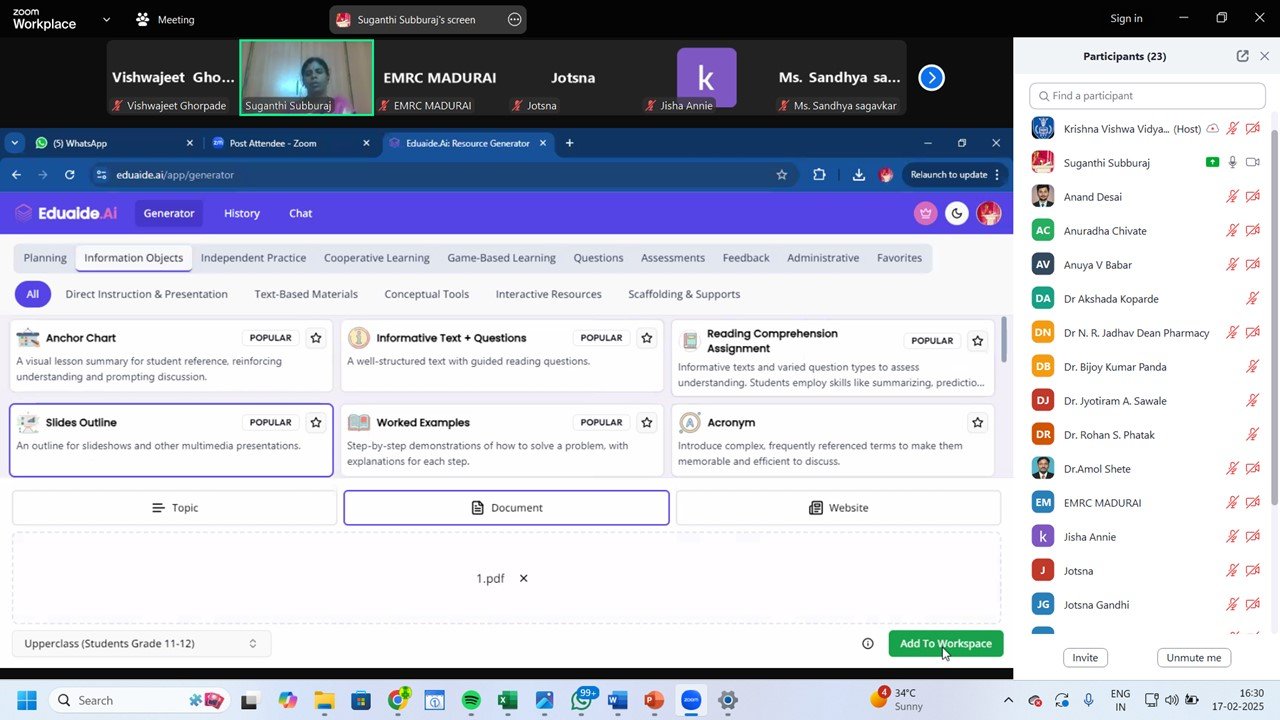Click the next participants arrow in video strip
The image size is (1280, 720).
(931, 78)
